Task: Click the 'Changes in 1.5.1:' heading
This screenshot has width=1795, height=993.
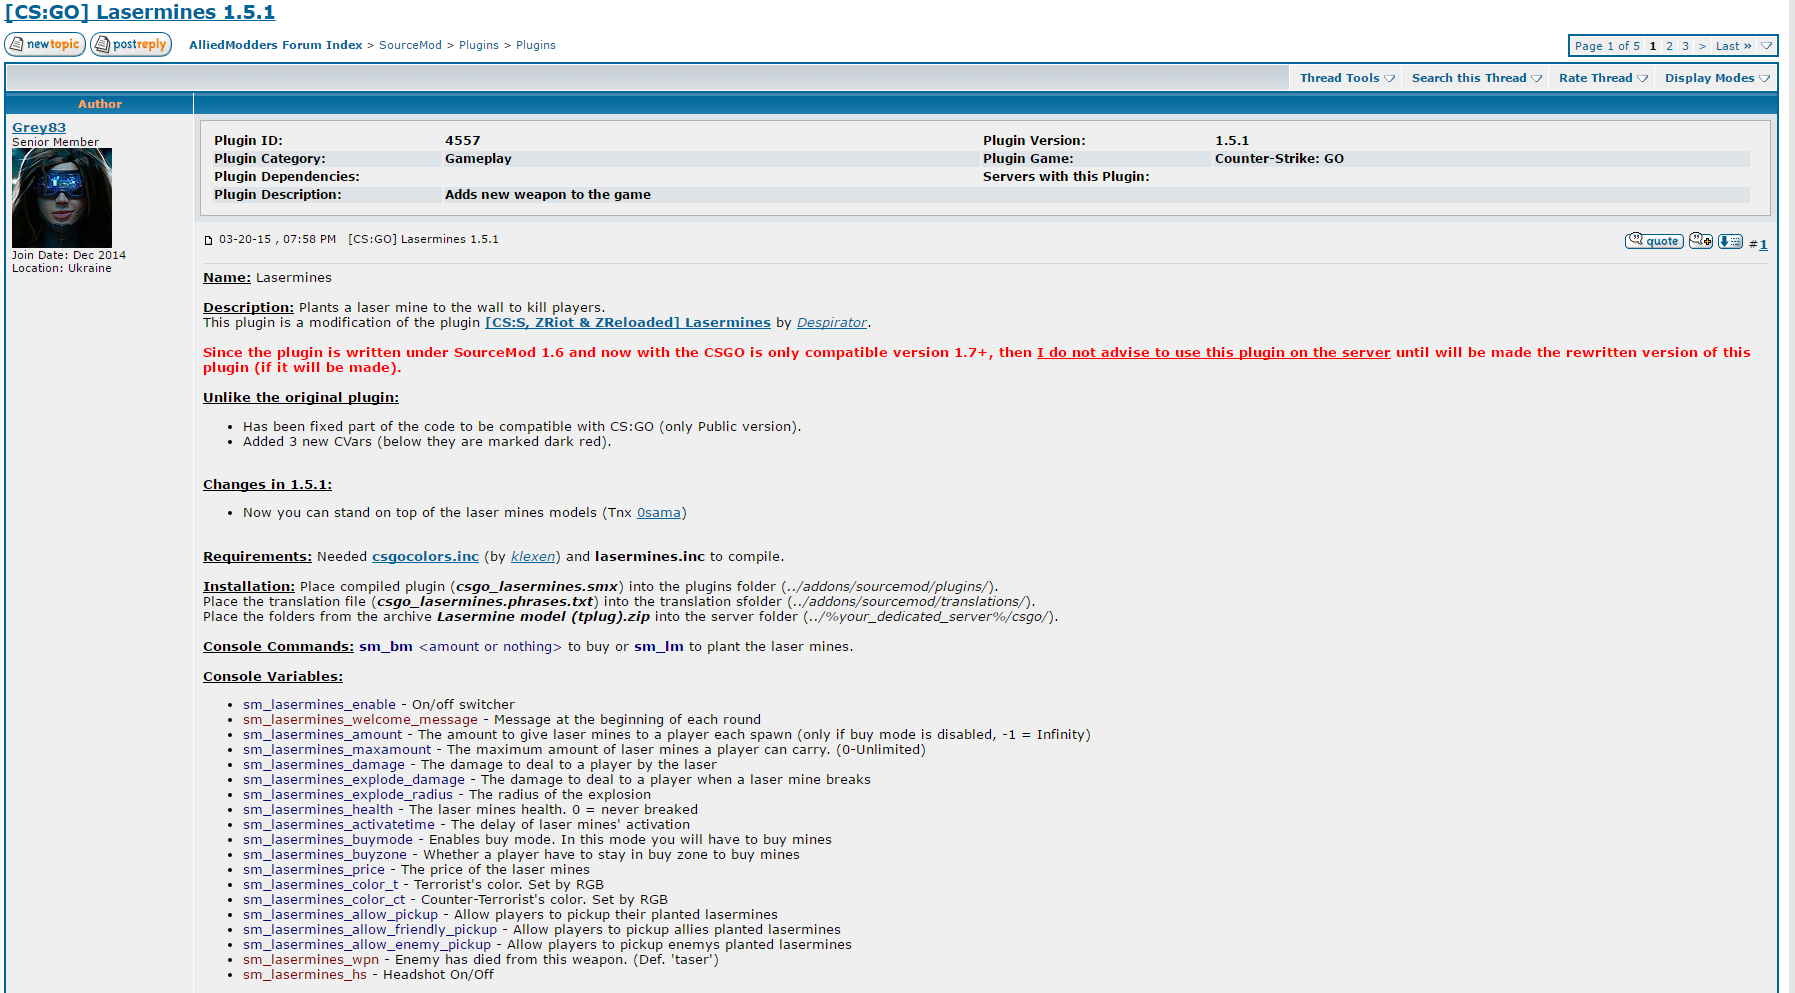Action: [x=267, y=484]
